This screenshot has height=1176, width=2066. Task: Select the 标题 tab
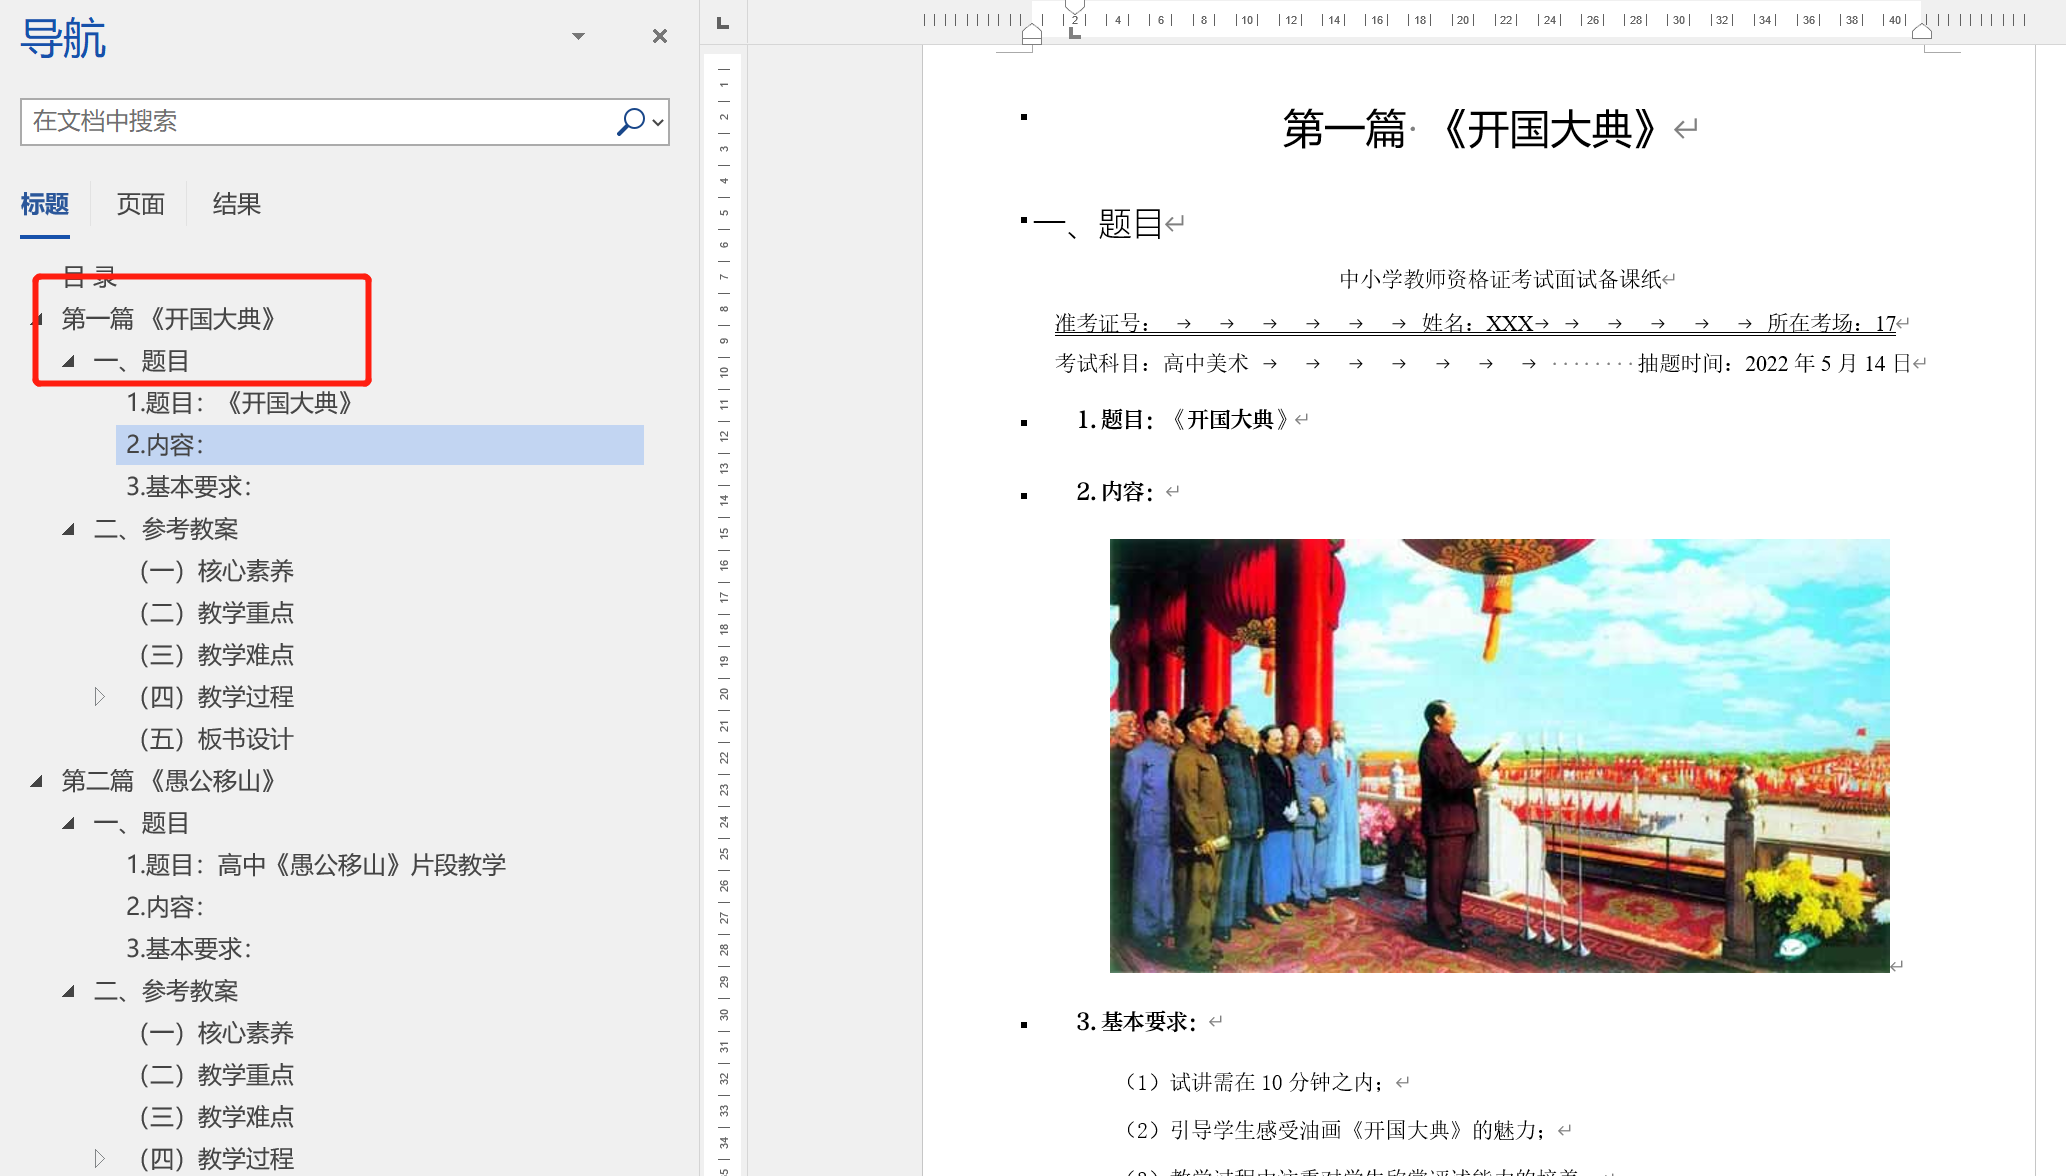coord(45,205)
